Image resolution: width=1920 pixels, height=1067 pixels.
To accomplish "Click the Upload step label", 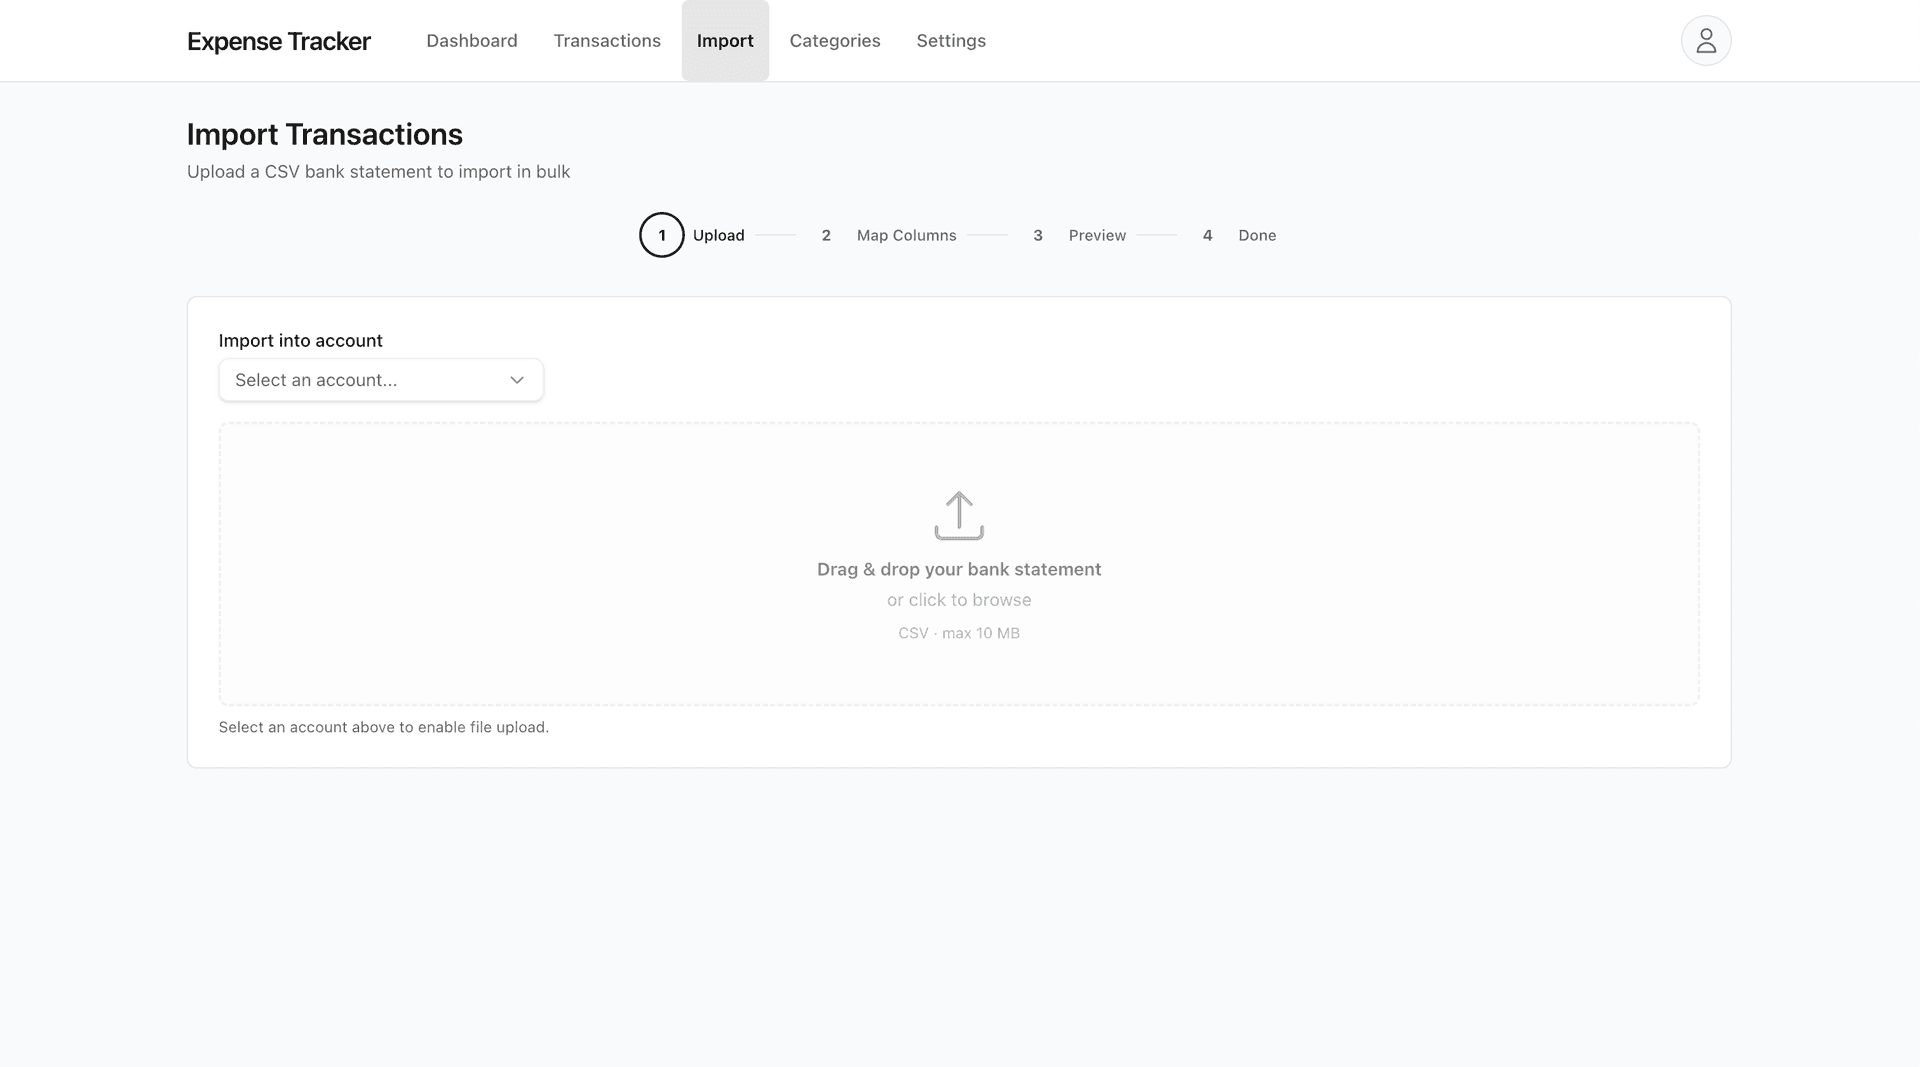I will pyautogui.click(x=718, y=235).
